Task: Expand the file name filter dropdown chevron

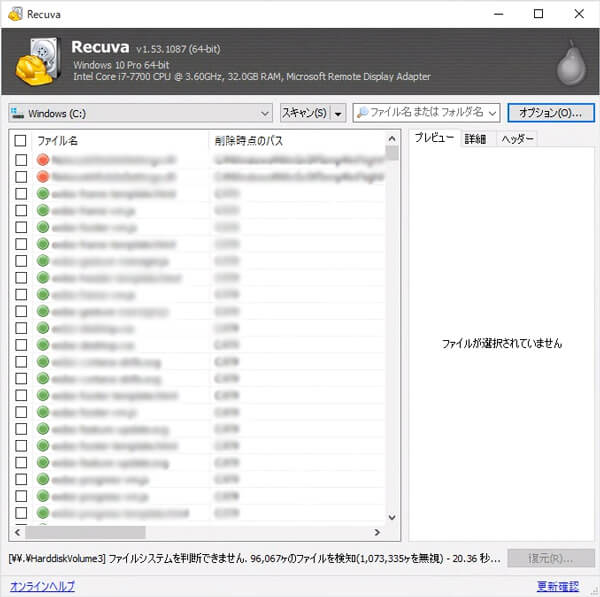Action: pos(493,113)
